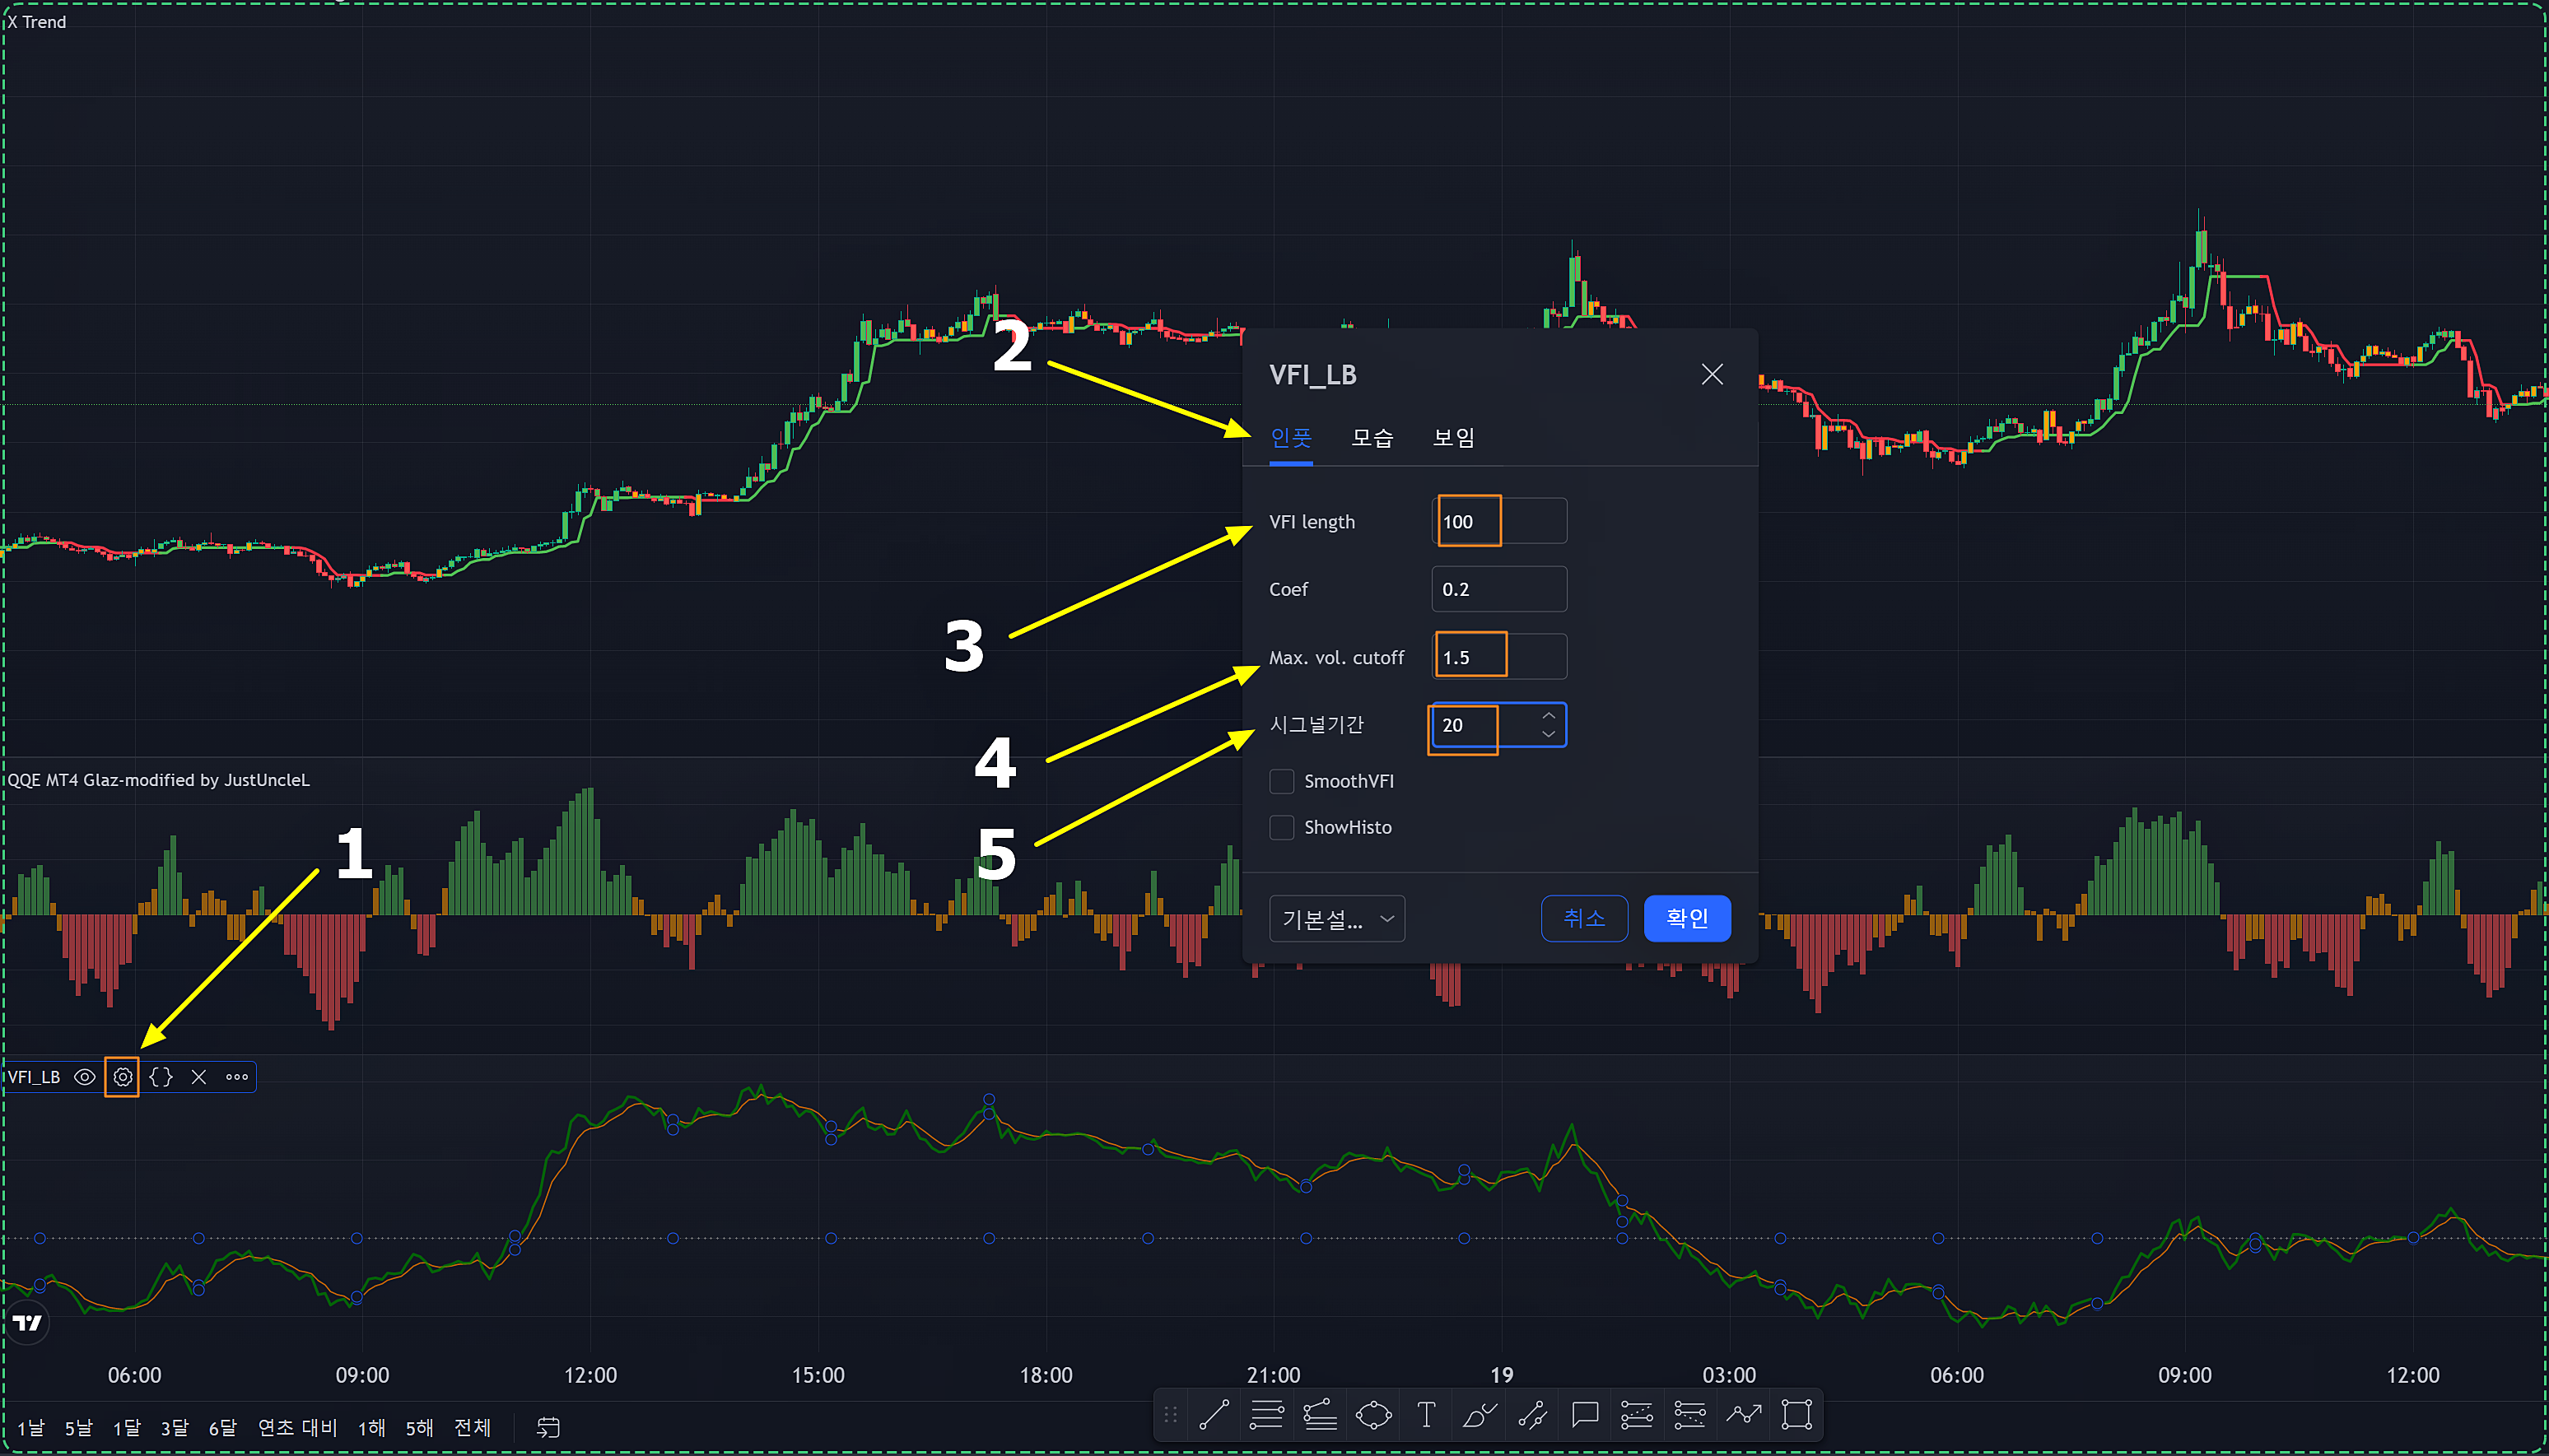This screenshot has width=2549, height=1456.
Task: Select the brush drawing tool
Action: [x=1479, y=1415]
